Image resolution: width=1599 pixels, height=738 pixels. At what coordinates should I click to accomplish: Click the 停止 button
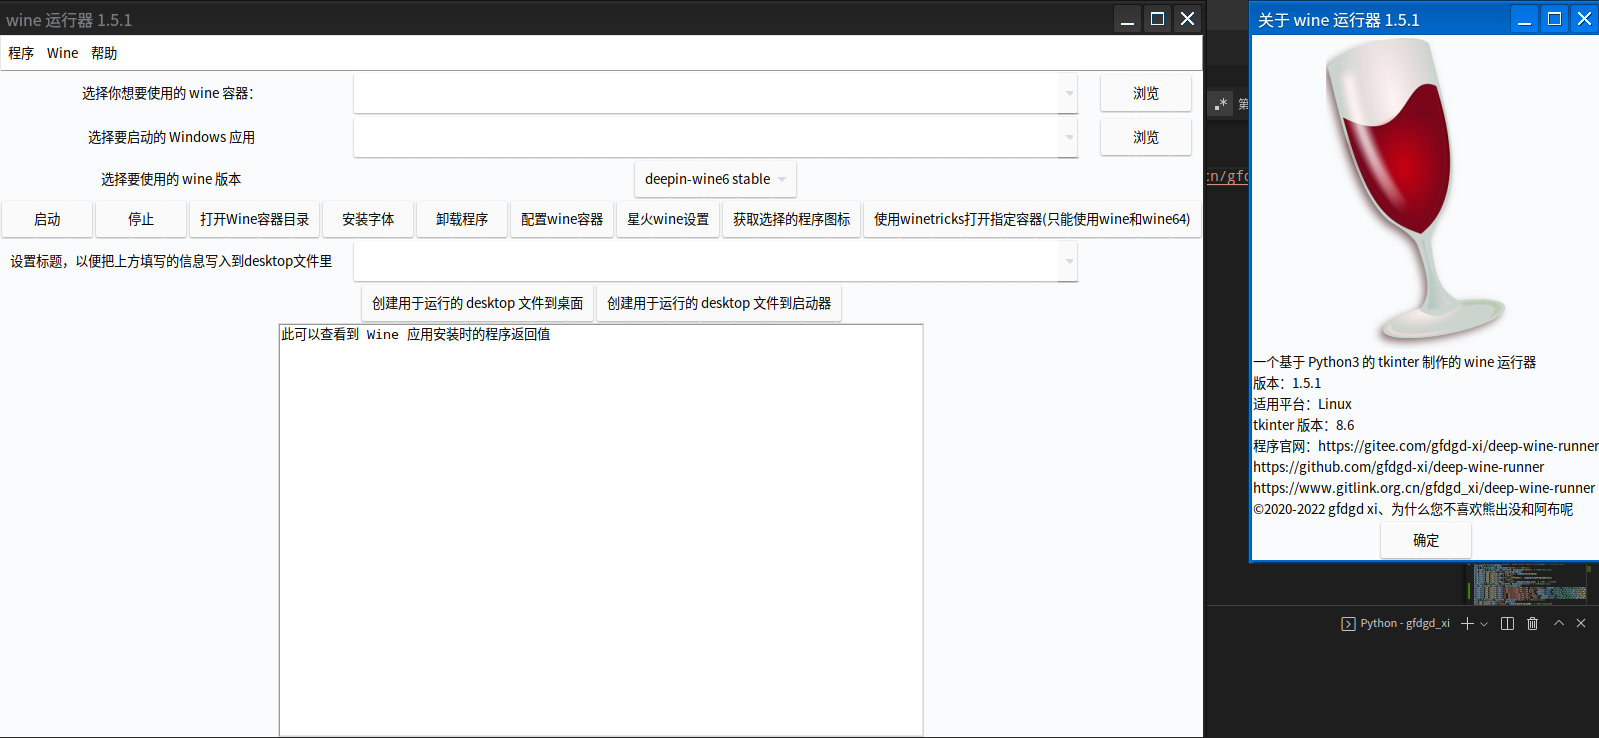141,219
